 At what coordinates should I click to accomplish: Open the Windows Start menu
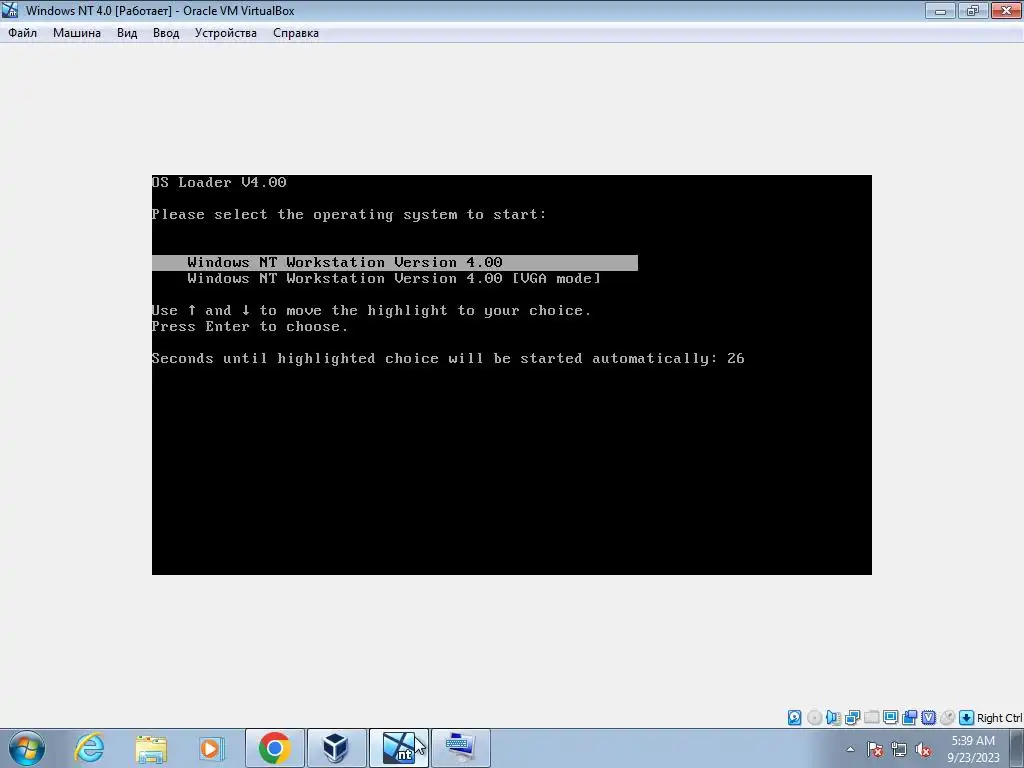27,748
